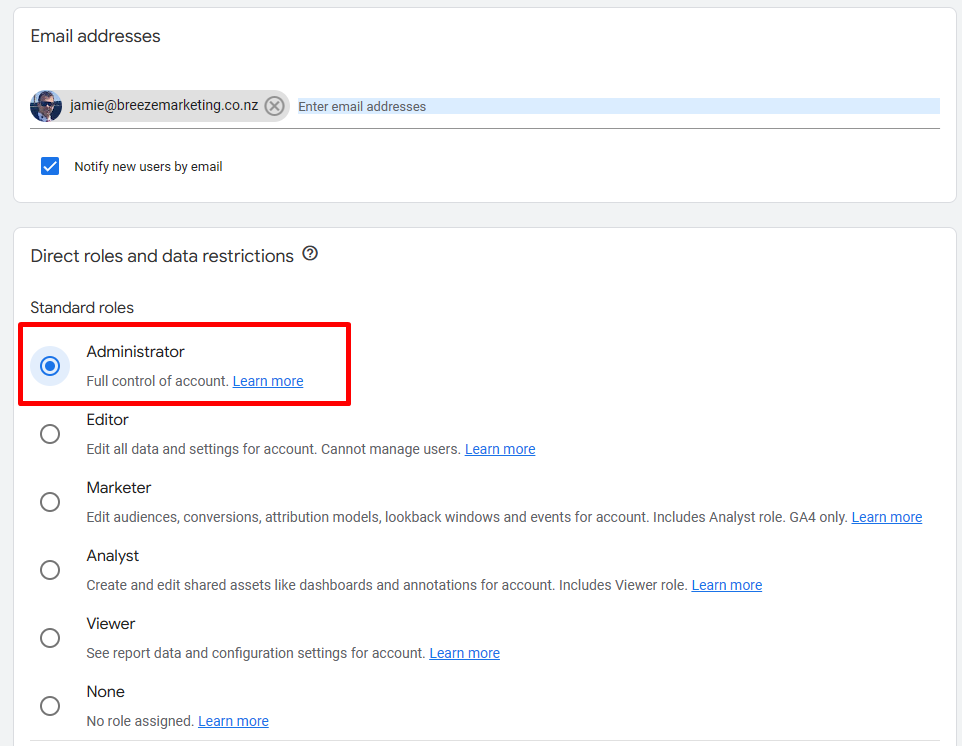Open Learn more link for Analyst role
This screenshot has height=746, width=962.
(727, 585)
